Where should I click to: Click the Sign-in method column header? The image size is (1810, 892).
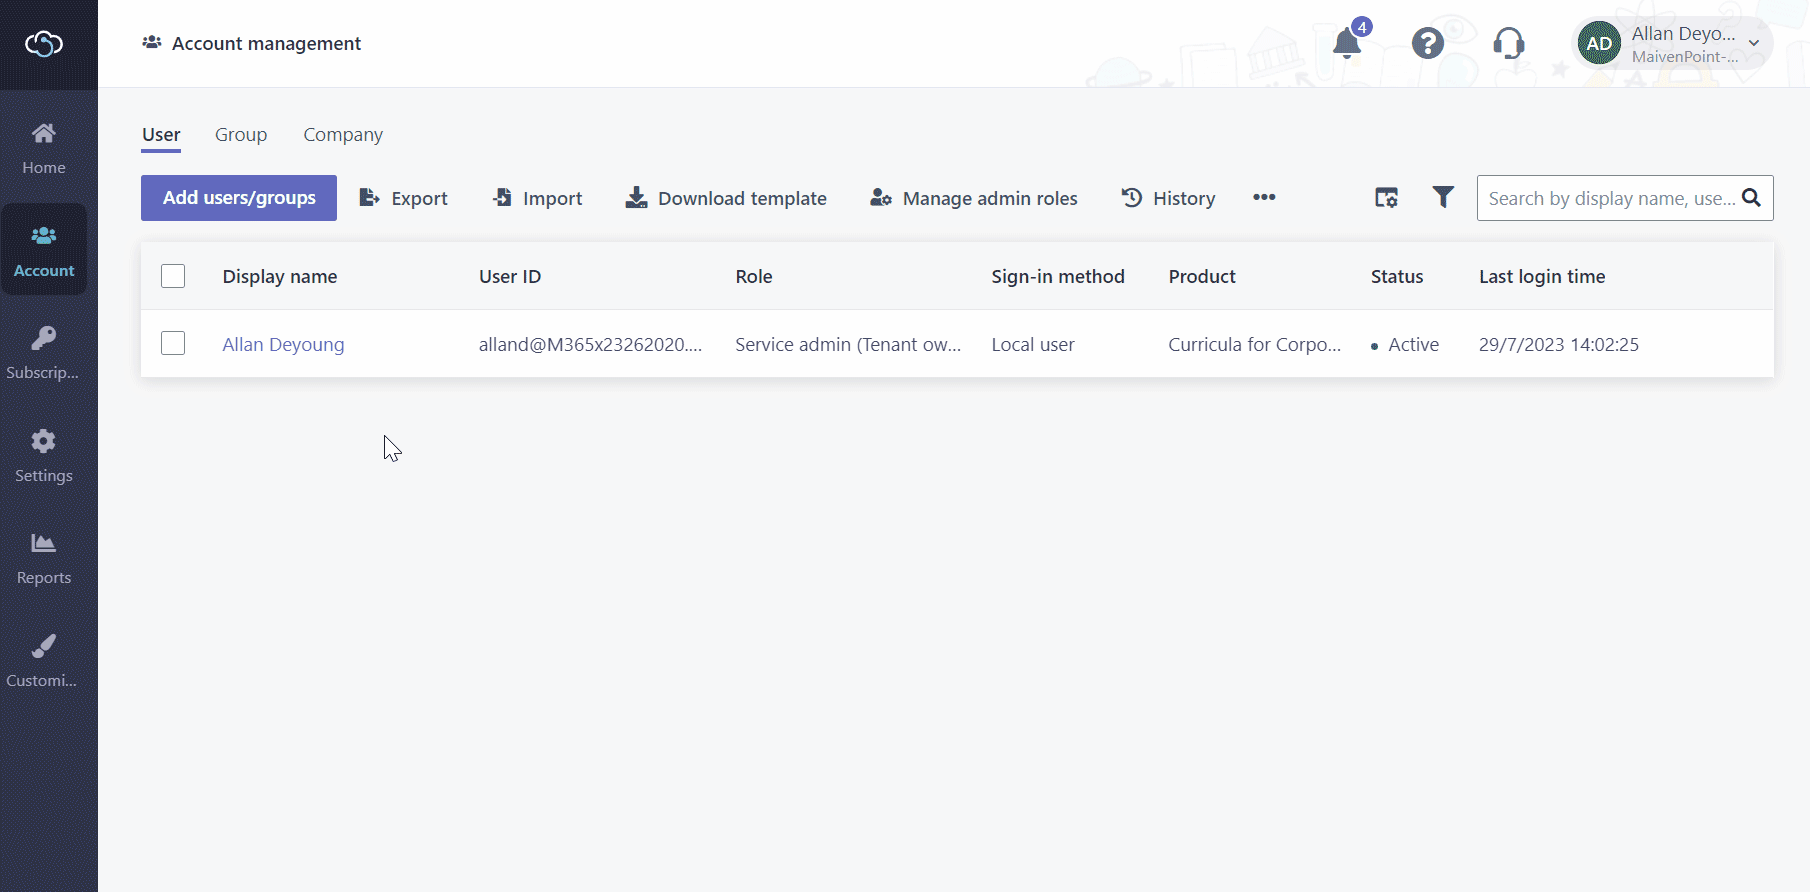click(1058, 277)
